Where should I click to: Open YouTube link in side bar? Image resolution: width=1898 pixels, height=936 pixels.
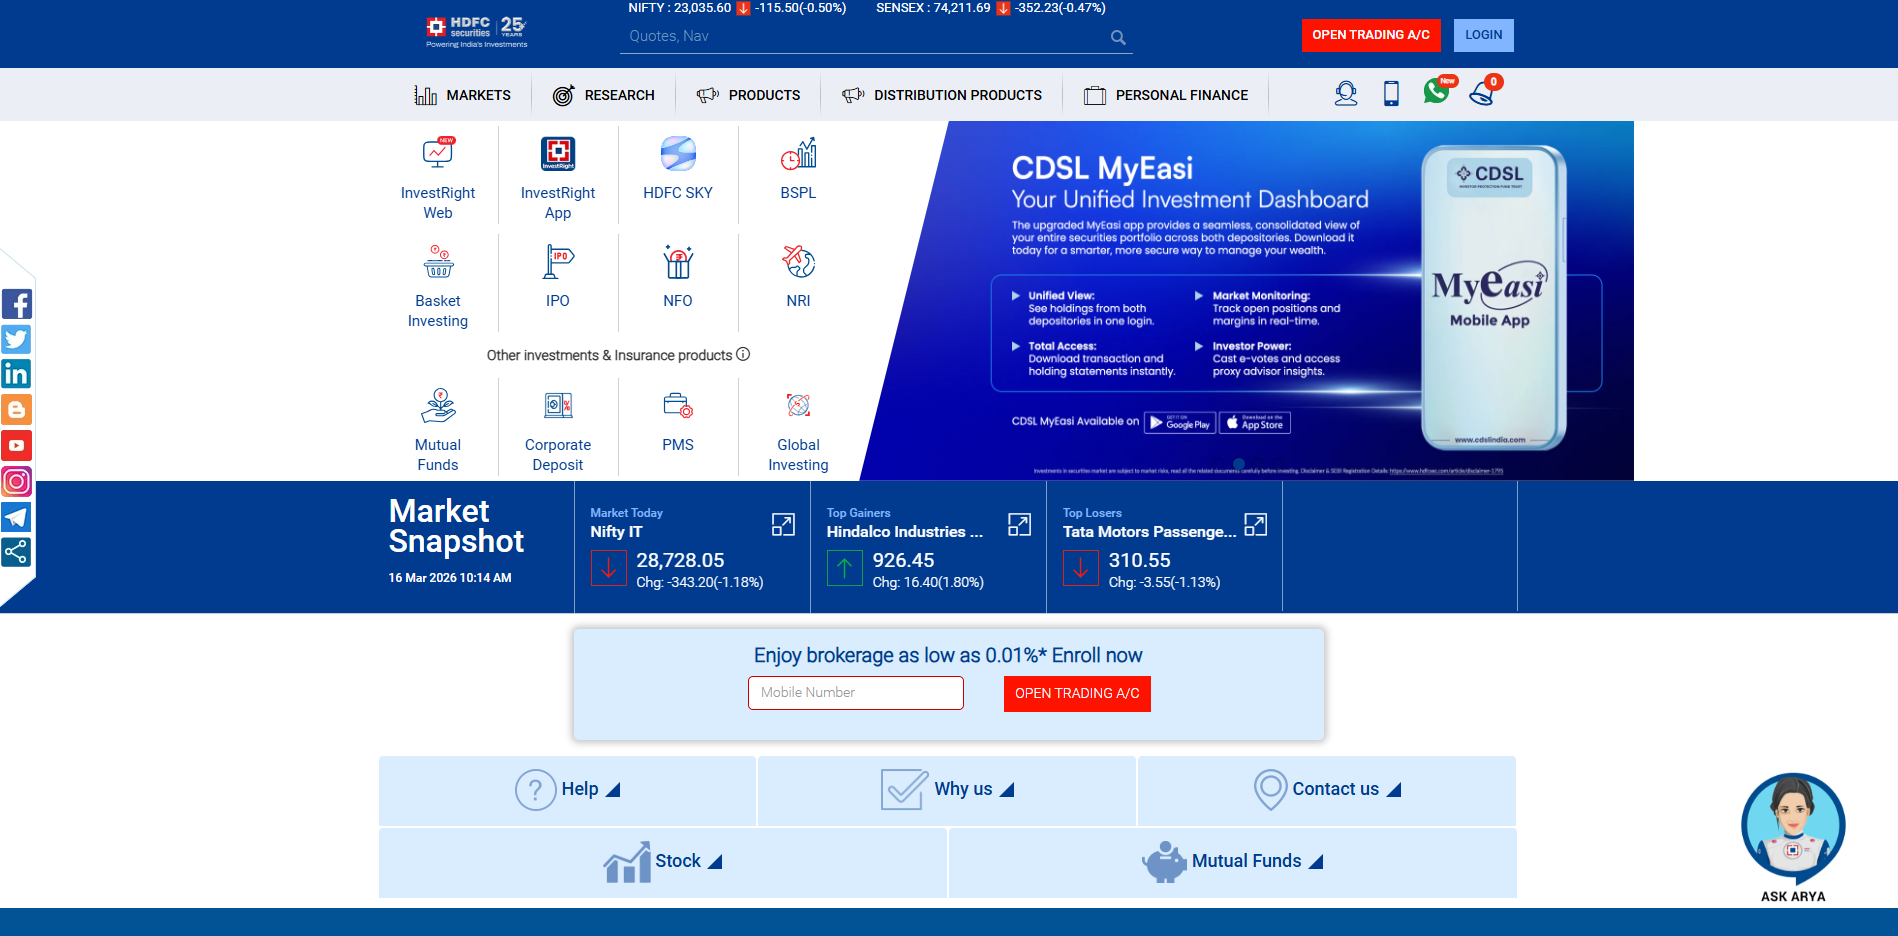17,446
